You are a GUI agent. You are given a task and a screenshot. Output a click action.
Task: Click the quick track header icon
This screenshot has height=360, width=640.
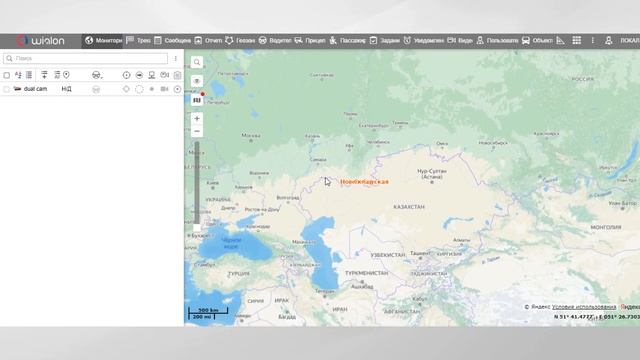pos(152,75)
